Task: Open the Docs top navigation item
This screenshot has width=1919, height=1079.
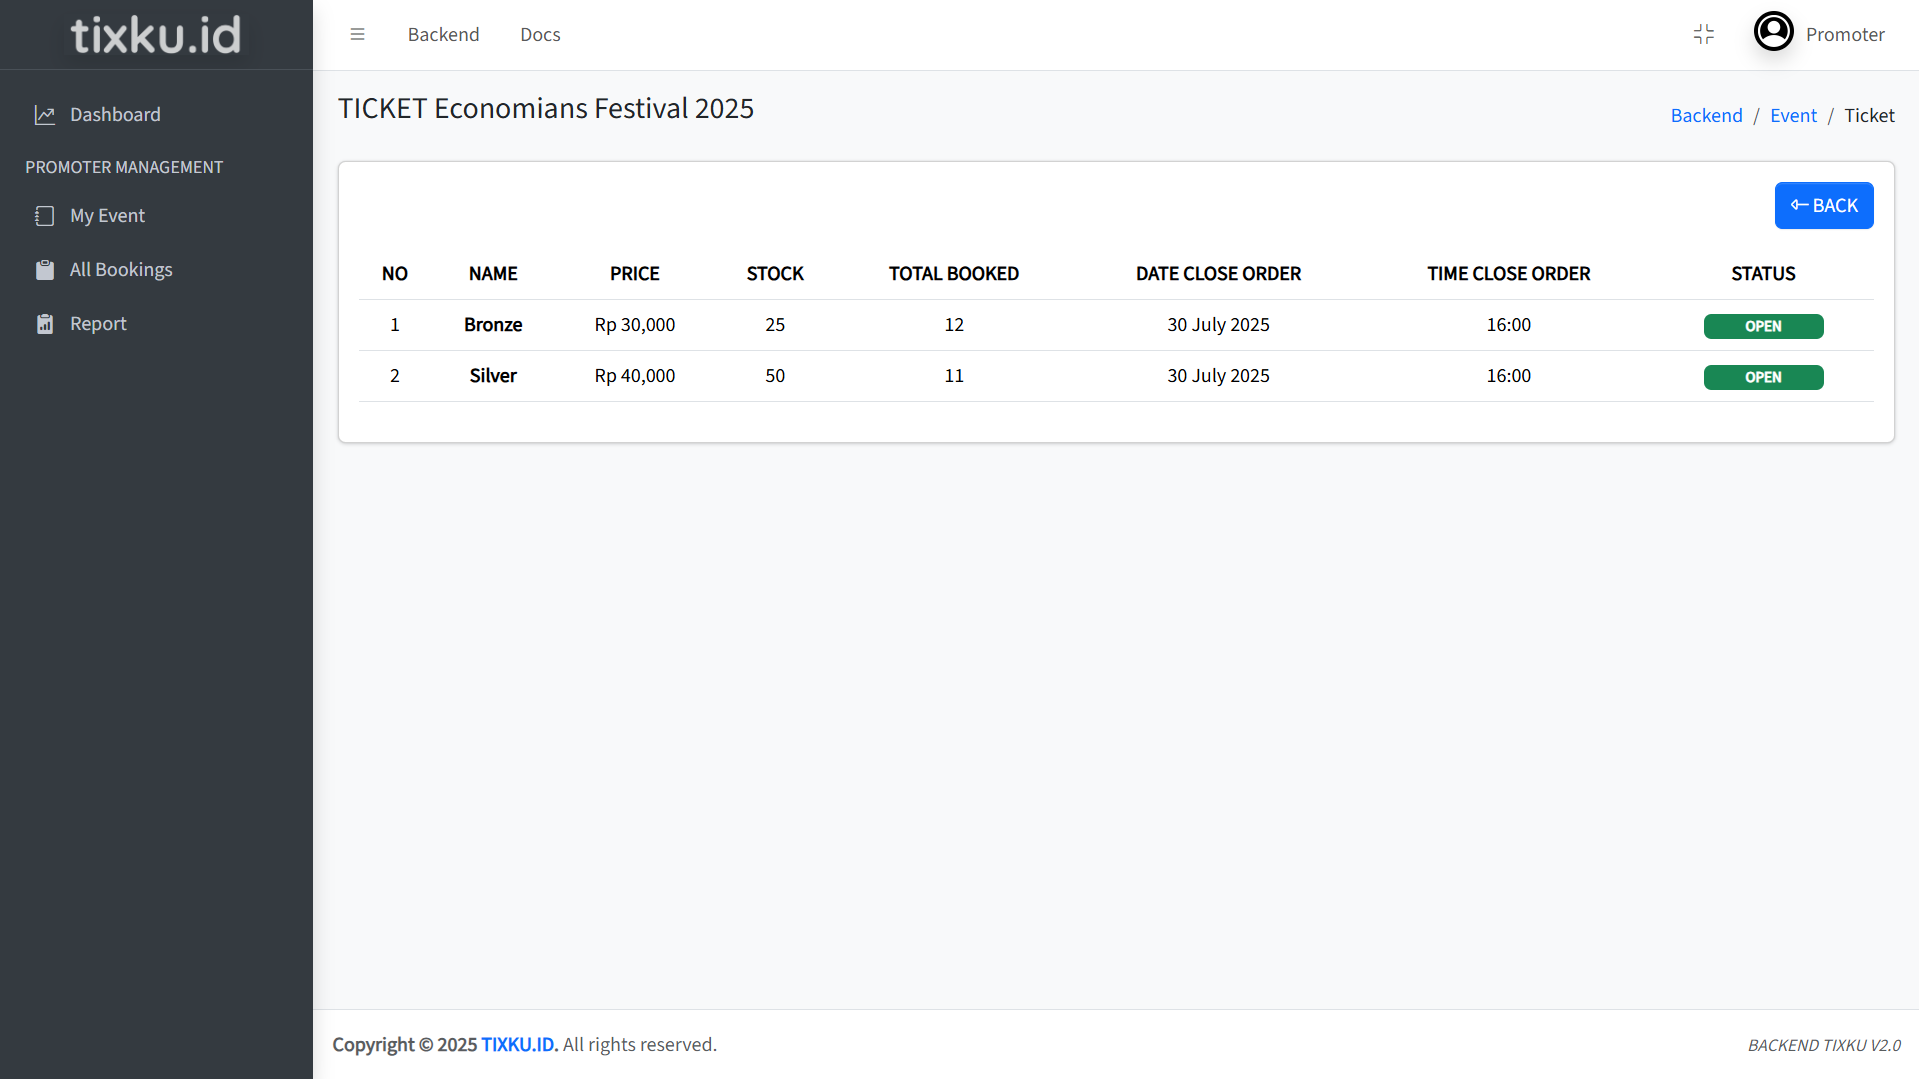Action: point(540,34)
